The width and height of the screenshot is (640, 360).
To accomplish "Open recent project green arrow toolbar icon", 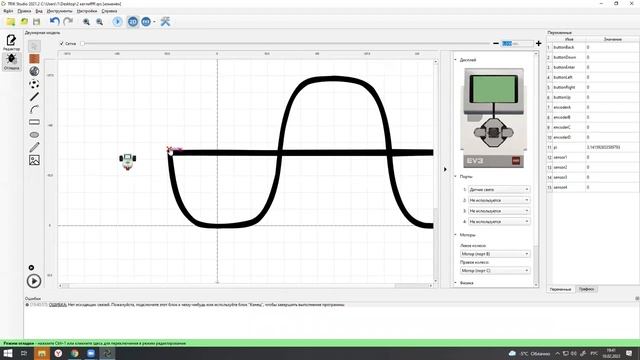I will [x=24, y=22].
